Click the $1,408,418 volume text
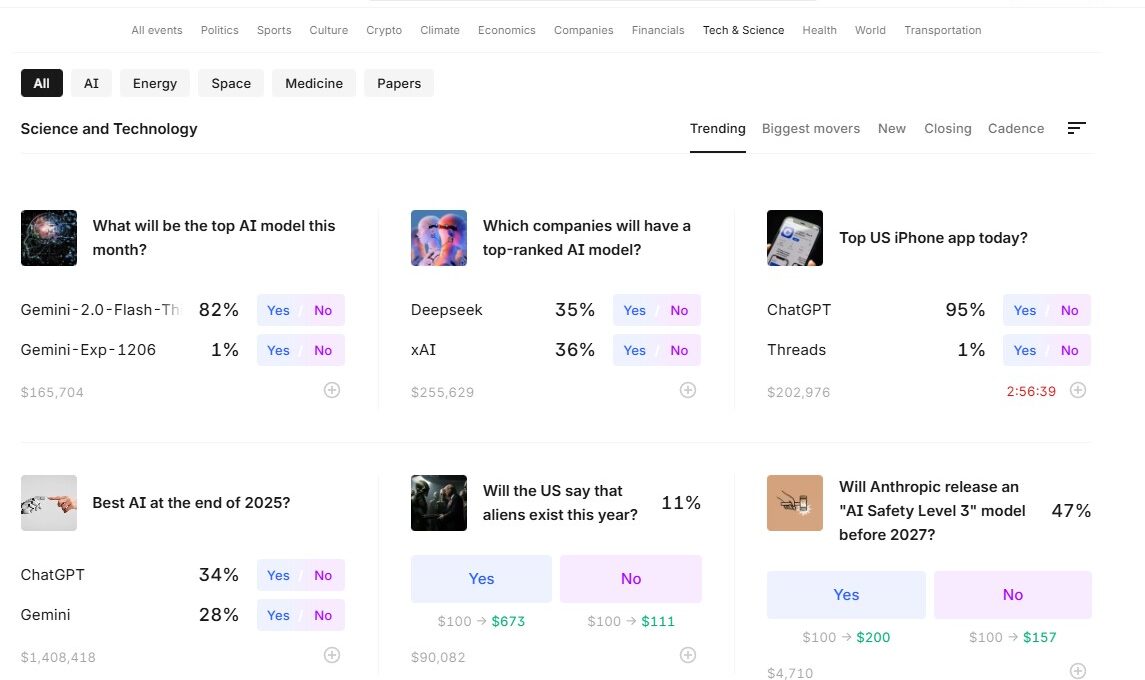The width and height of the screenshot is (1145, 680). (x=58, y=657)
